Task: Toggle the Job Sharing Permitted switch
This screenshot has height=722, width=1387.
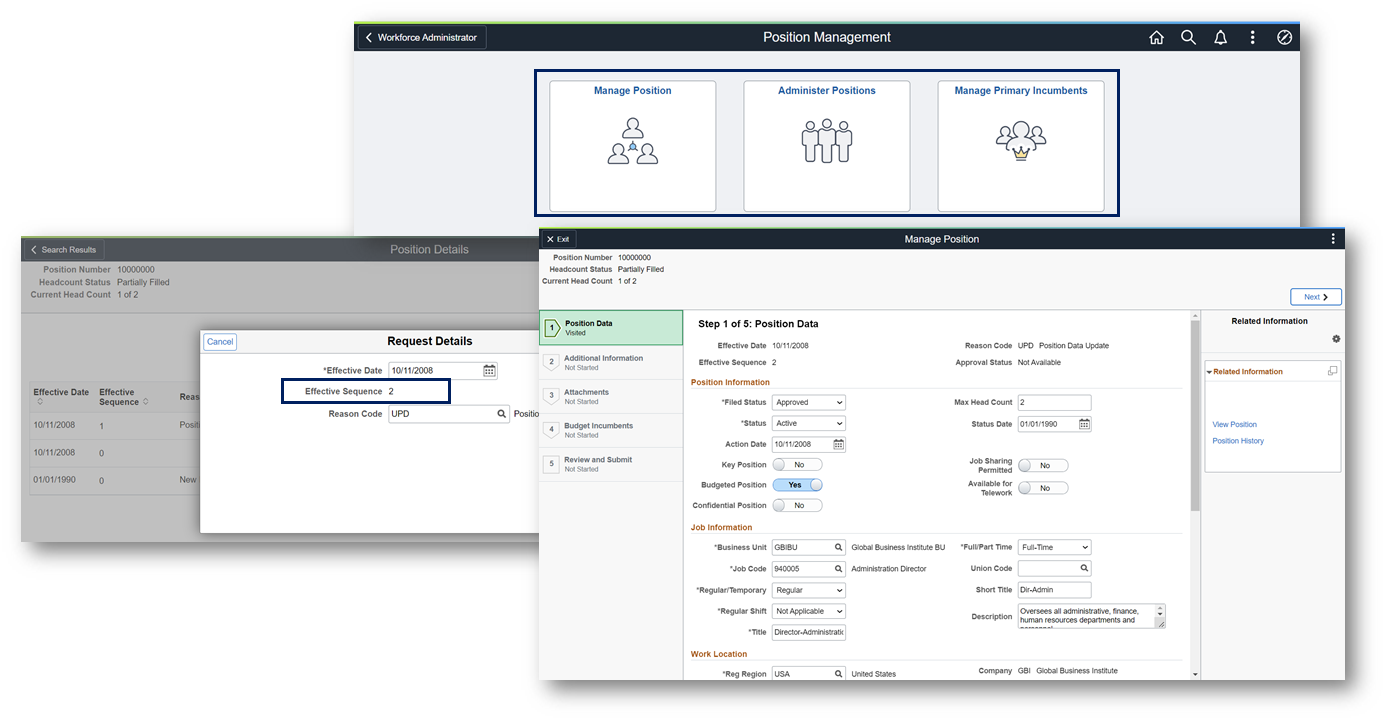Action: [1043, 466]
